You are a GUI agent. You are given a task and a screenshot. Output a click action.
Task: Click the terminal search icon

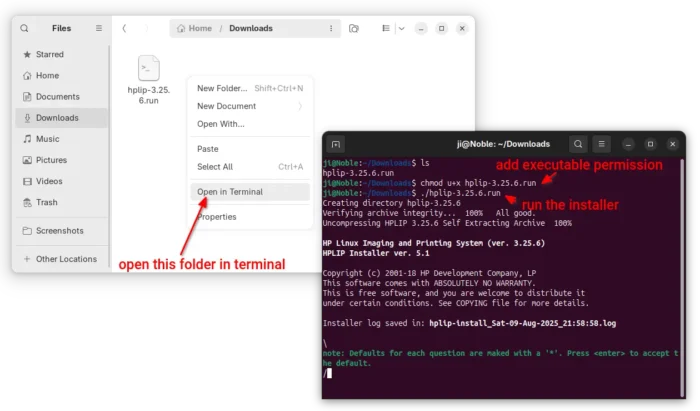(x=578, y=144)
